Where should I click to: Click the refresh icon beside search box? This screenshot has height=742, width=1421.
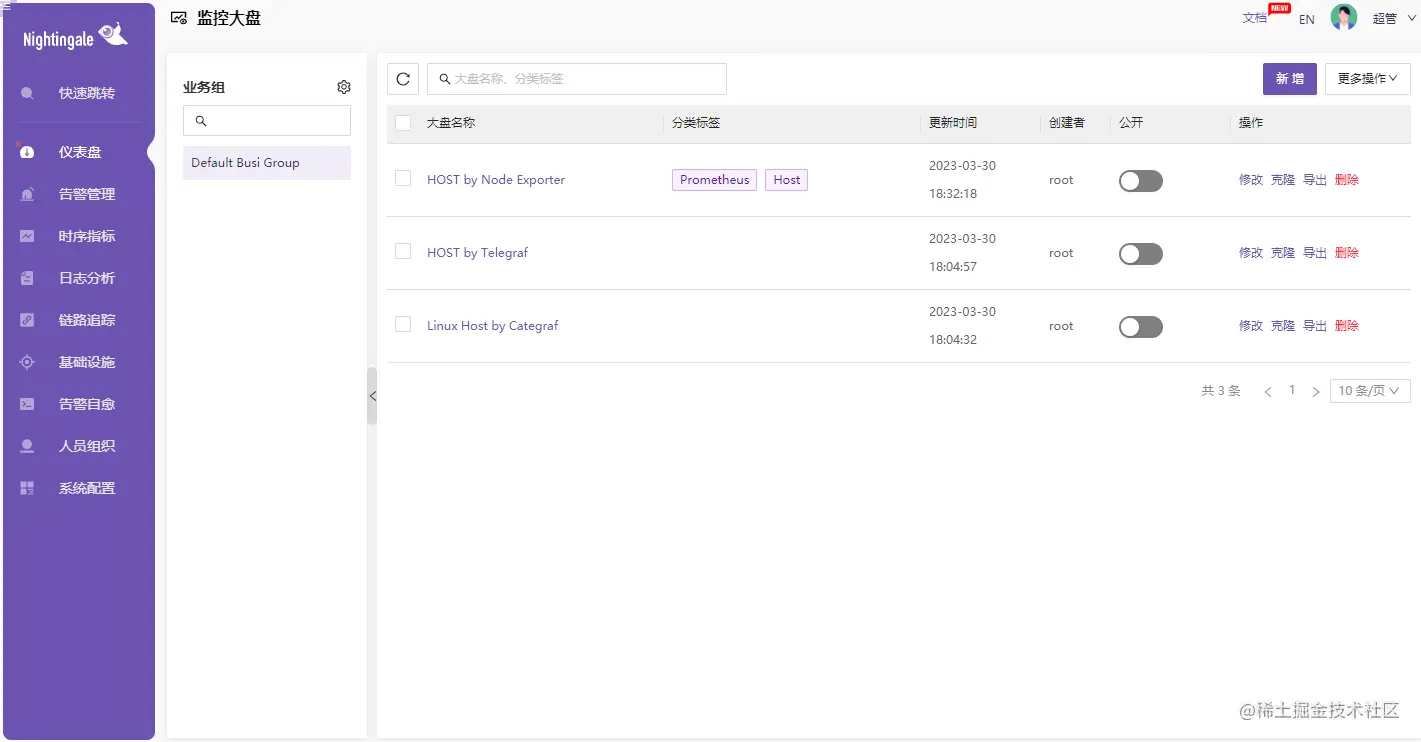pos(402,79)
